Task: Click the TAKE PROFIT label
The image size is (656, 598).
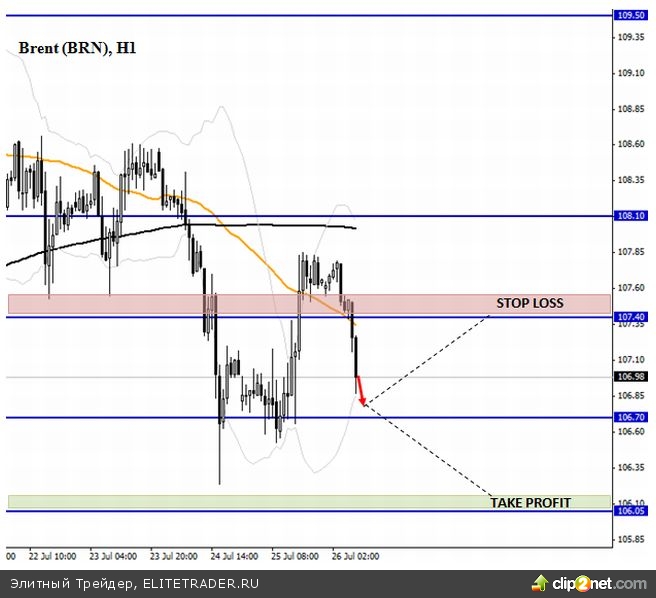Action: (530, 502)
